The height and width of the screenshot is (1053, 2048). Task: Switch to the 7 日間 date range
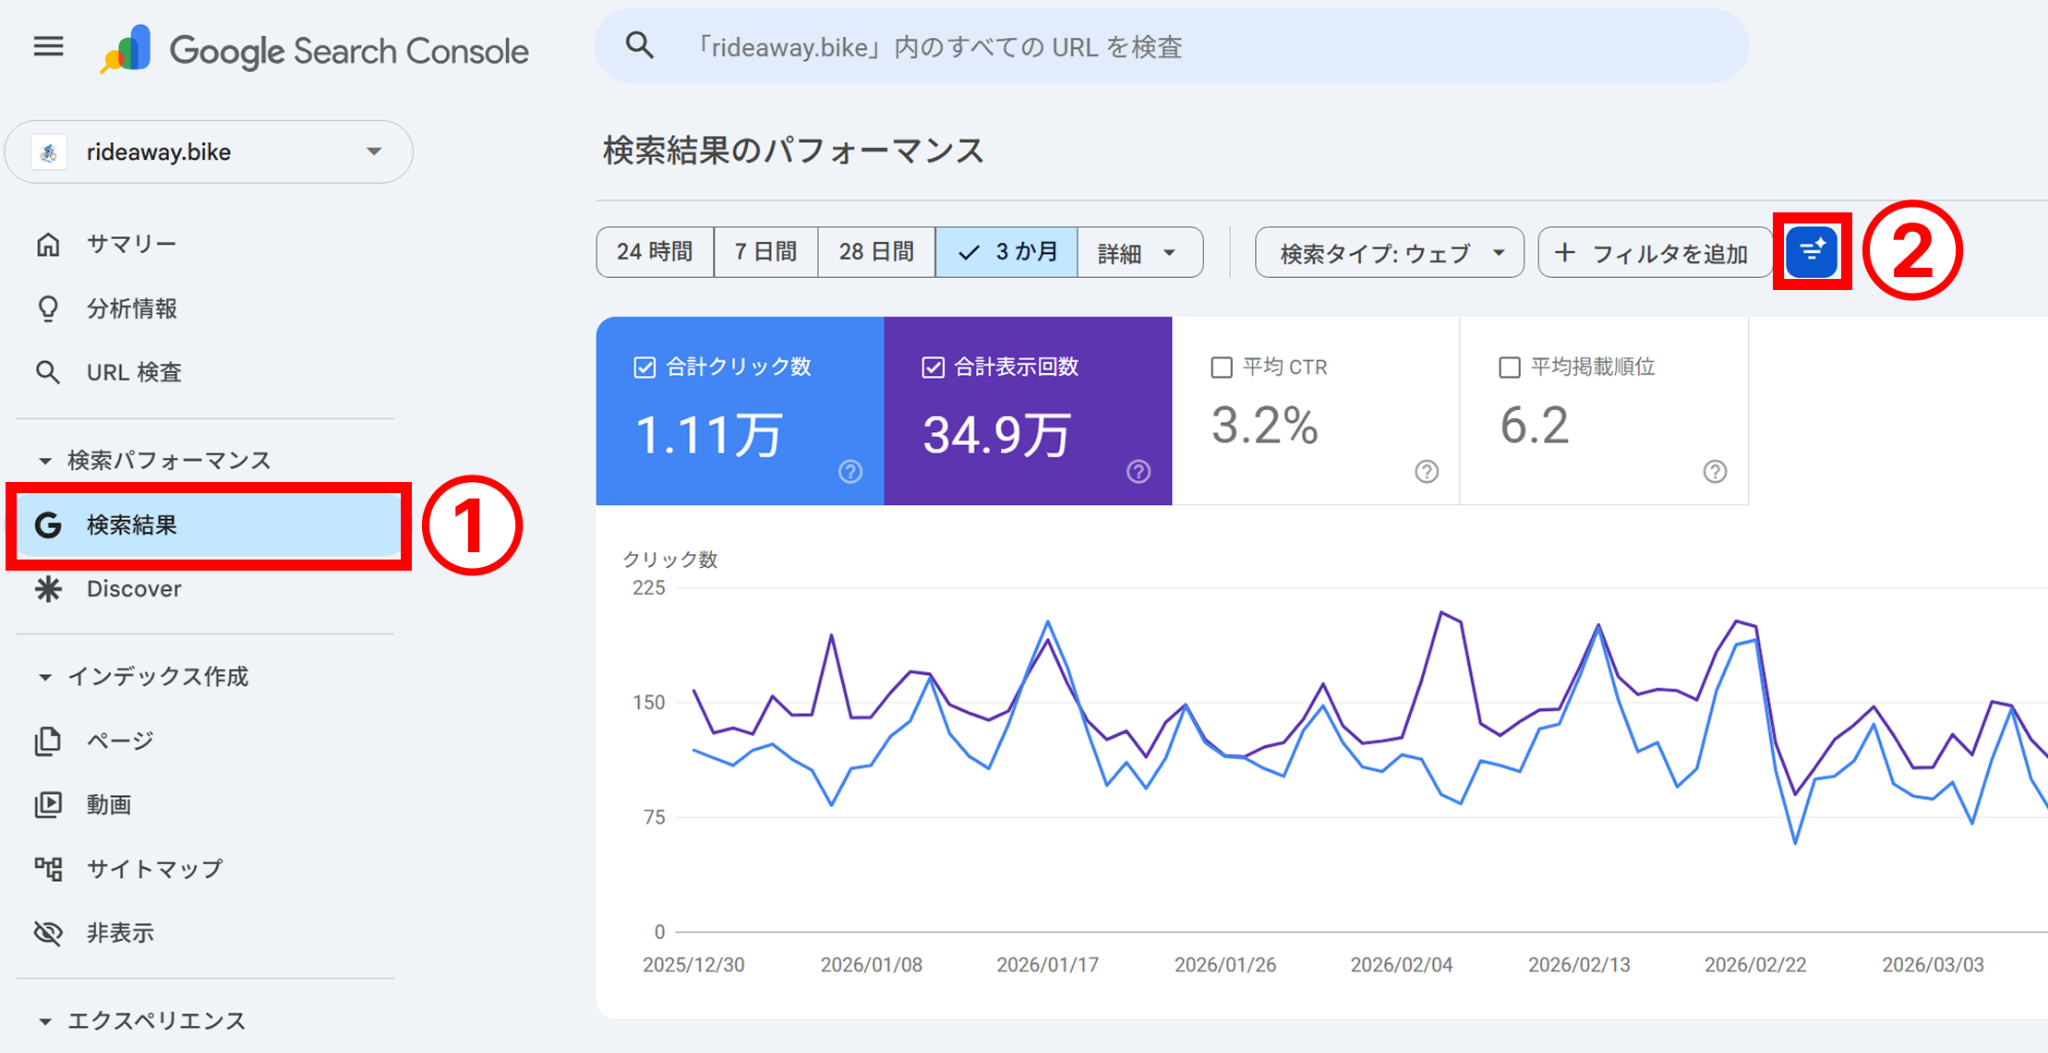coord(765,252)
